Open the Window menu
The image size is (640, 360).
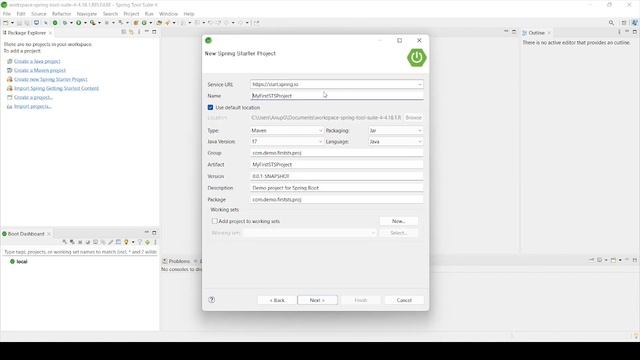(x=168, y=14)
